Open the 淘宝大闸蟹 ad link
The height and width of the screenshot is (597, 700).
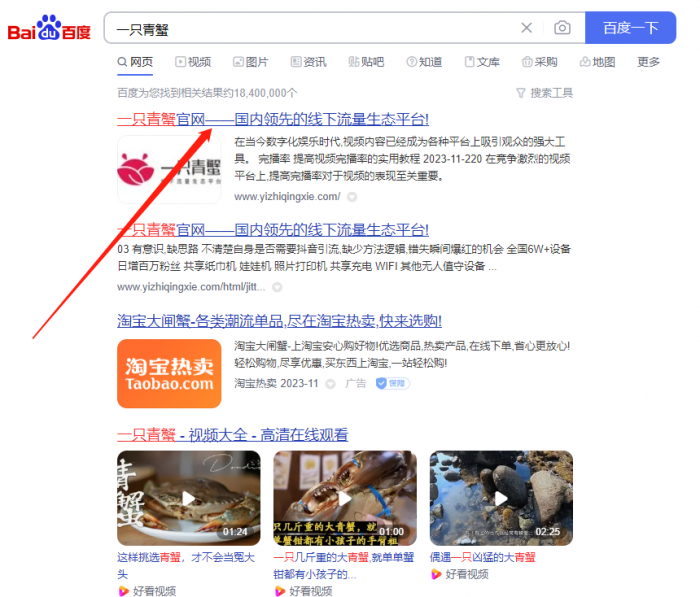[279, 321]
